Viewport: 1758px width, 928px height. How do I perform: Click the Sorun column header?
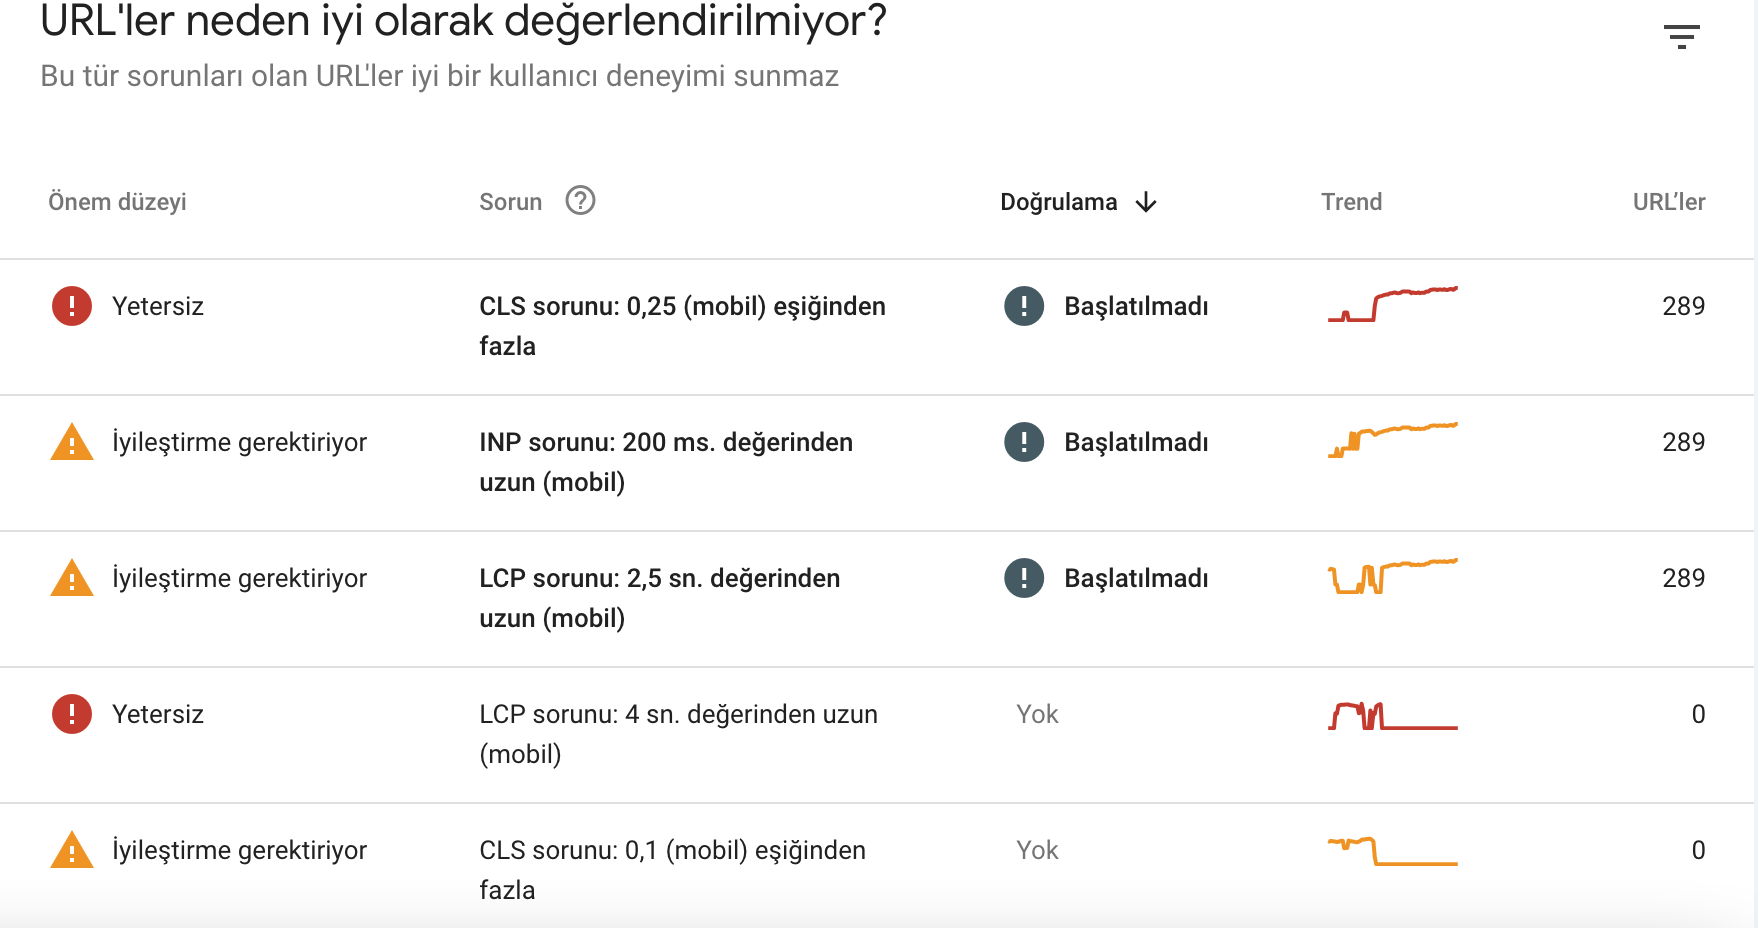coord(510,202)
